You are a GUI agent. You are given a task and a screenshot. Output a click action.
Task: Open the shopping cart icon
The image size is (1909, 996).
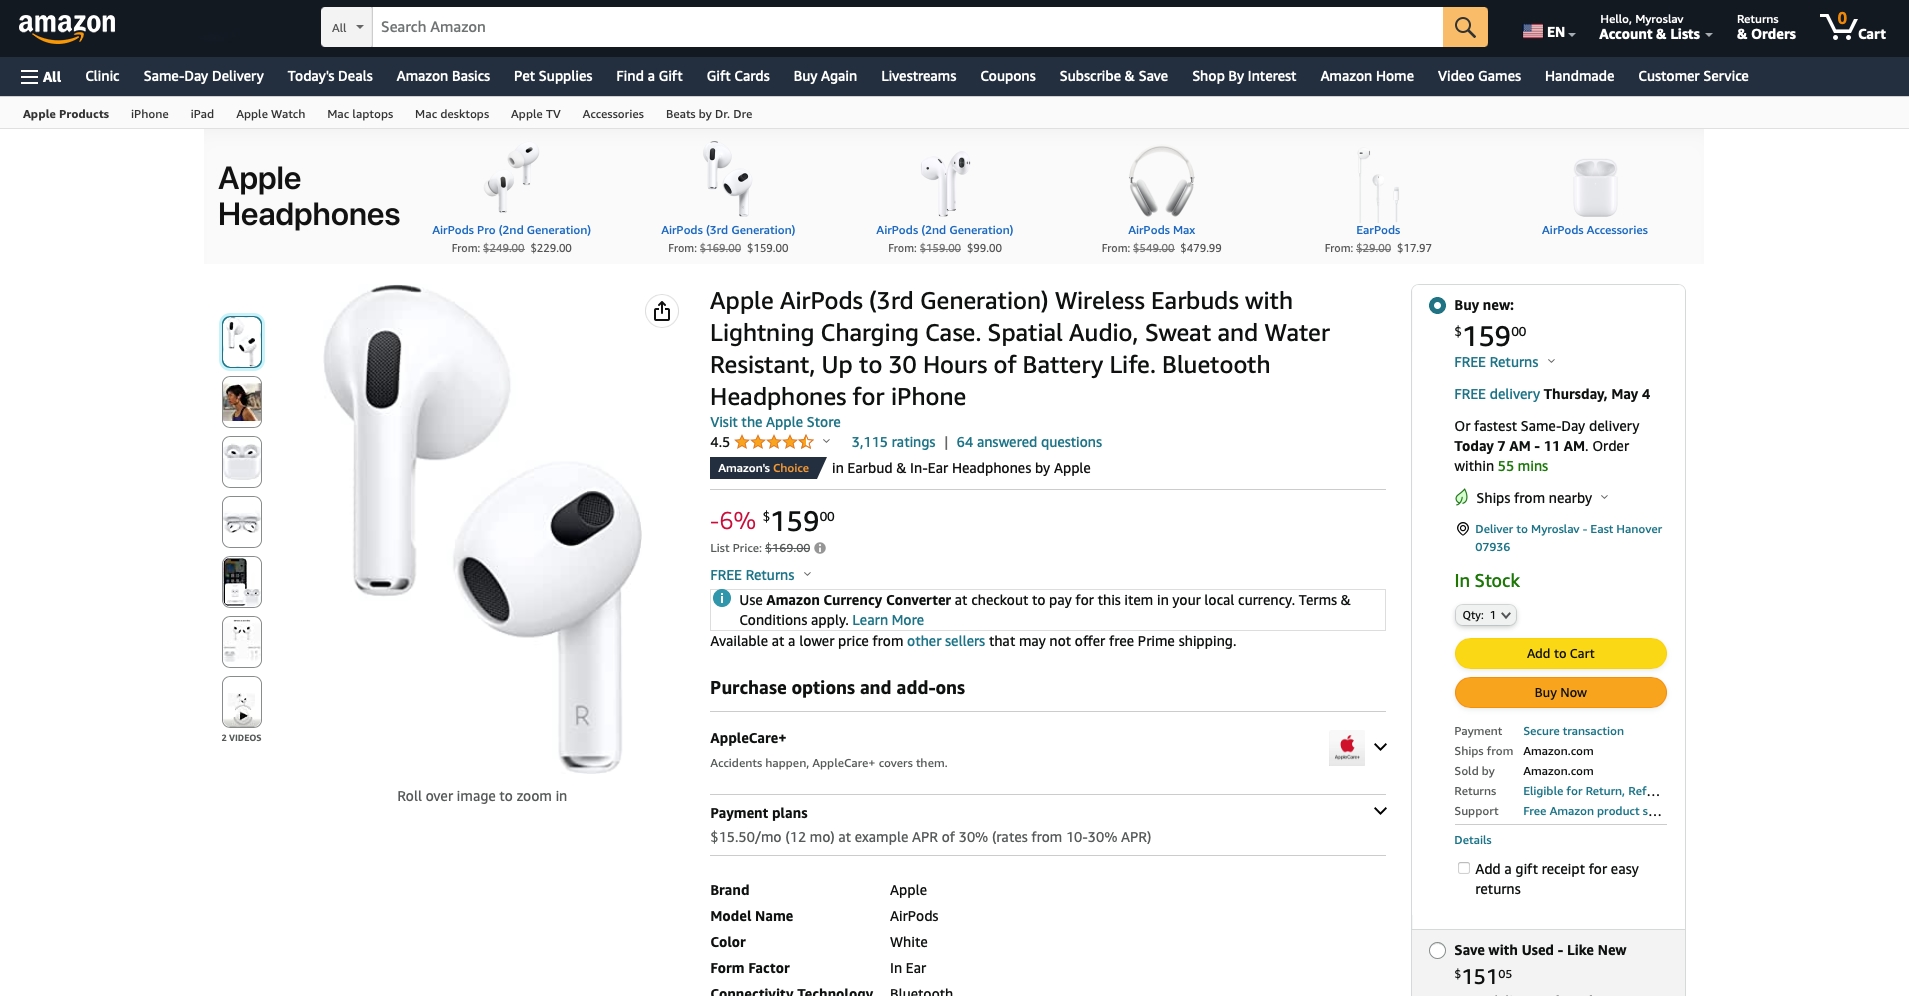[x=1851, y=27]
